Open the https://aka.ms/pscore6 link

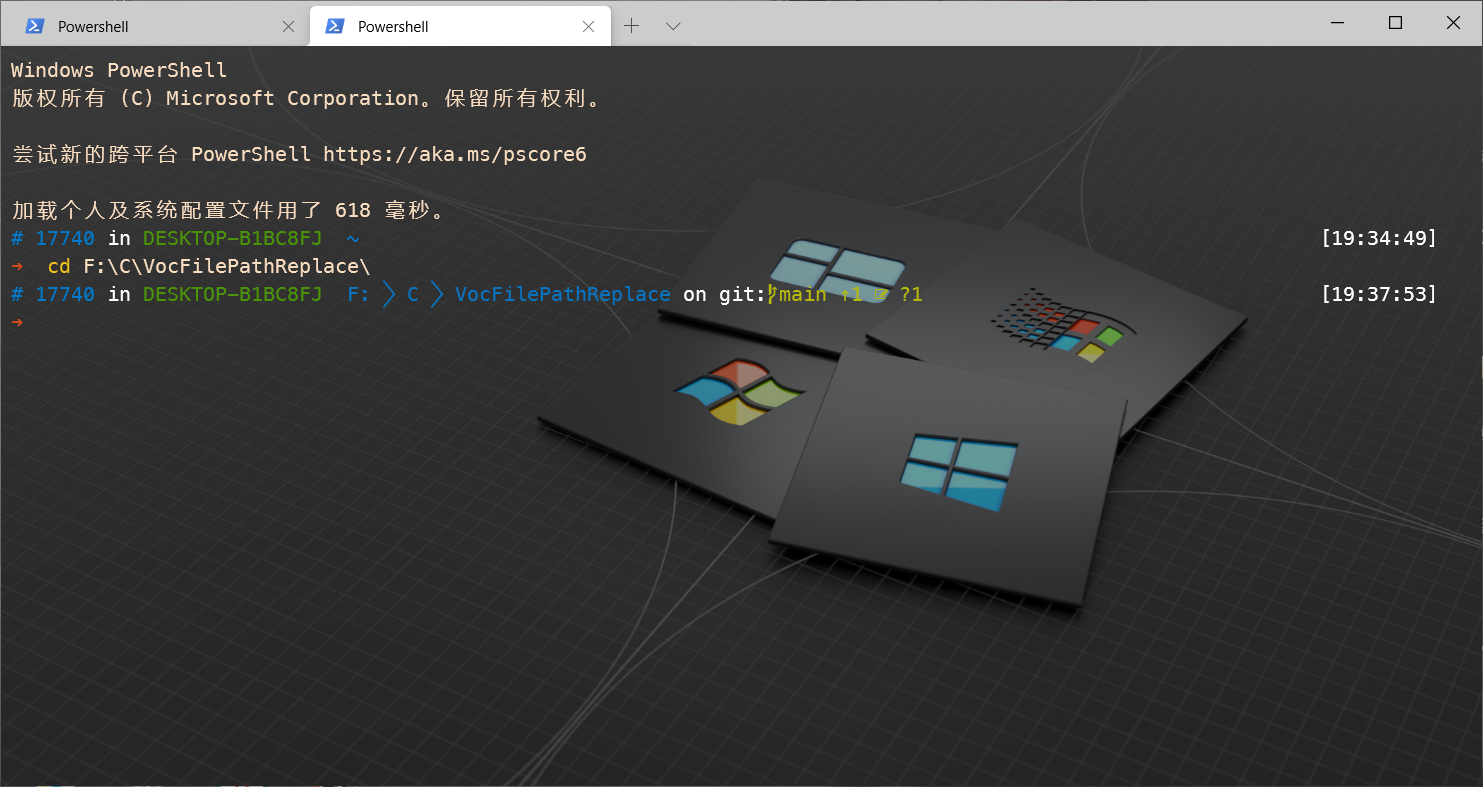[455, 154]
